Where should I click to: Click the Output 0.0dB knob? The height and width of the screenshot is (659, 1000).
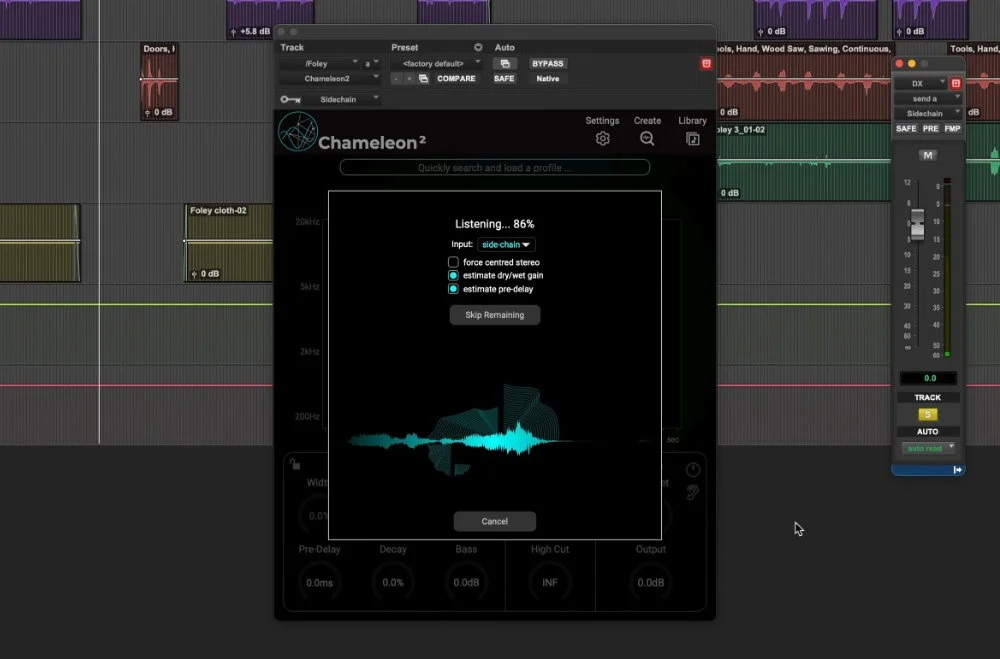coord(651,582)
